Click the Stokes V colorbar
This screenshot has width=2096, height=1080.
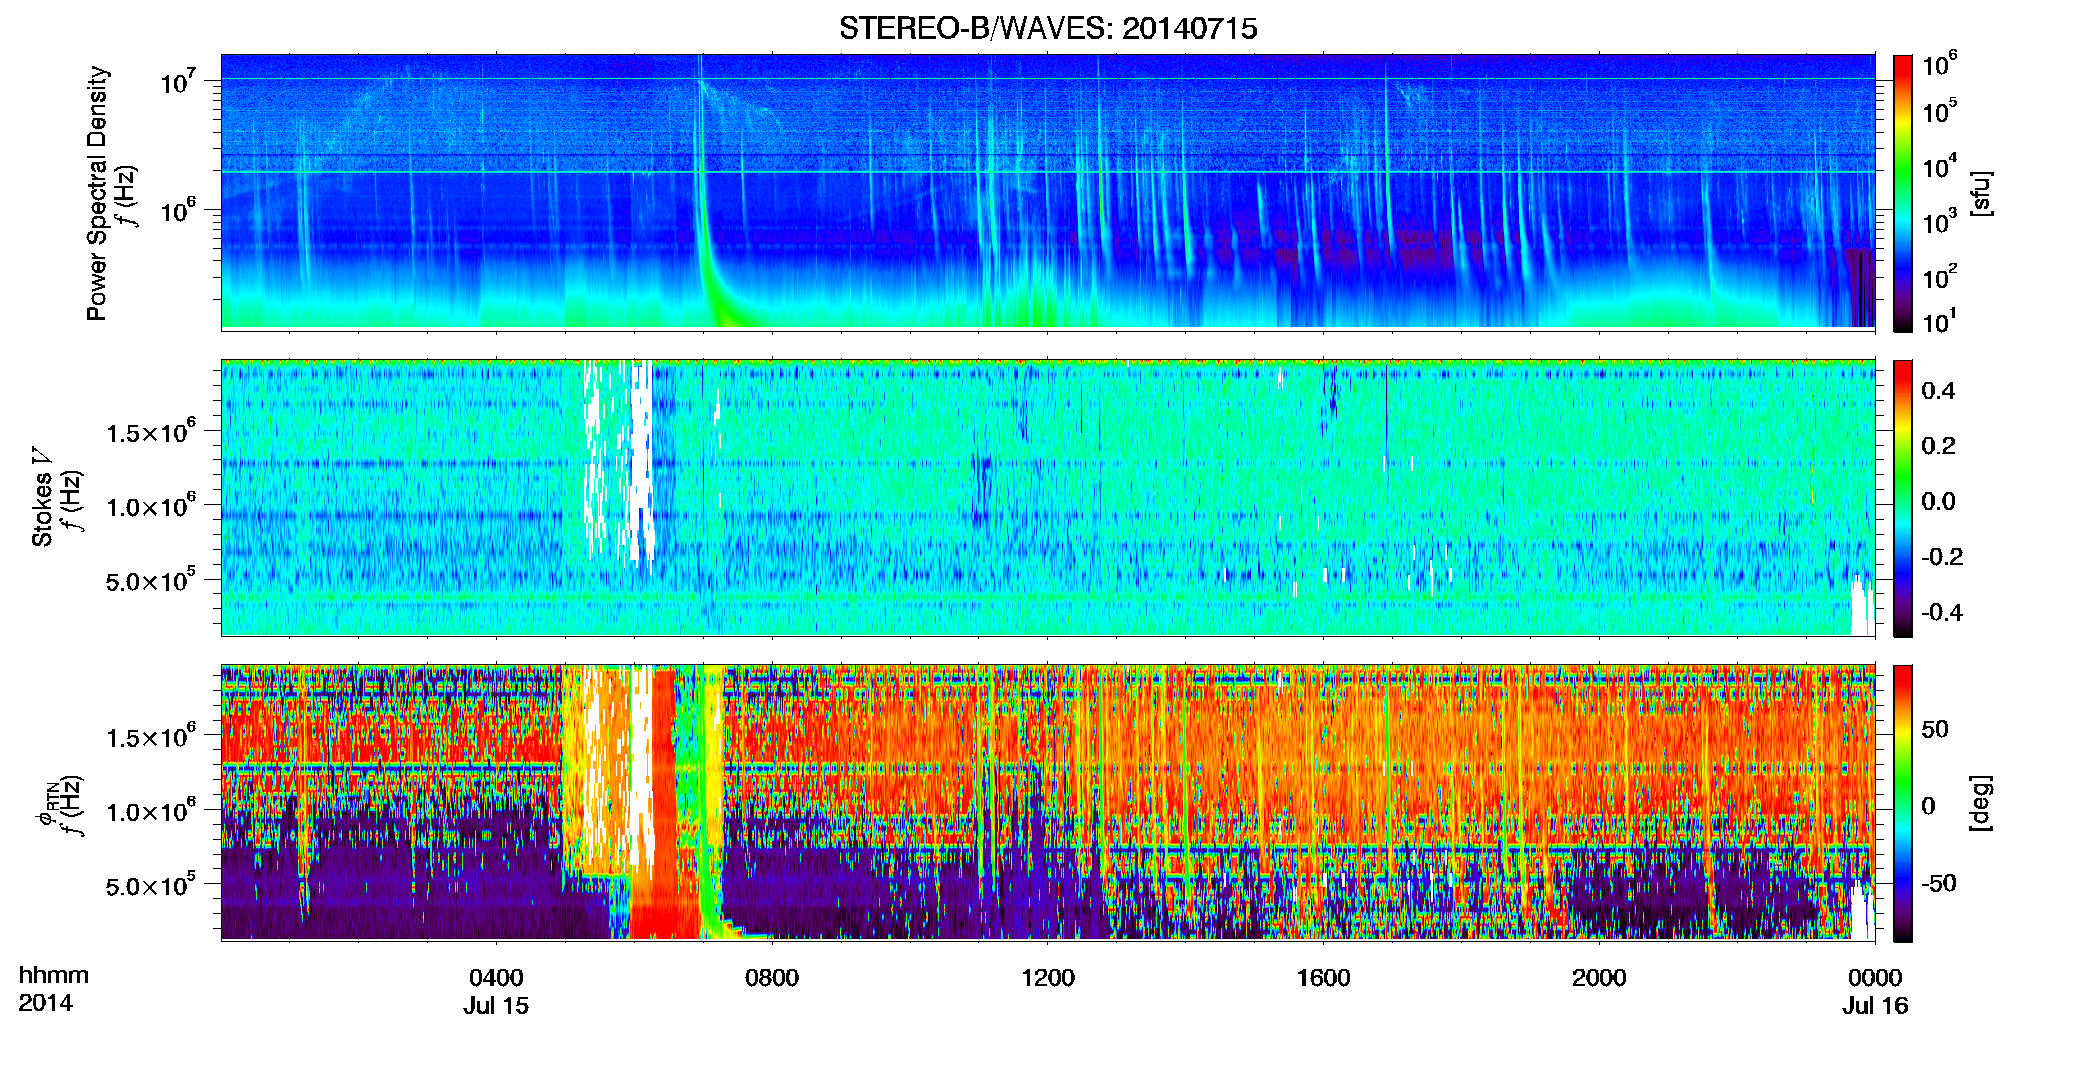[x=1903, y=498]
